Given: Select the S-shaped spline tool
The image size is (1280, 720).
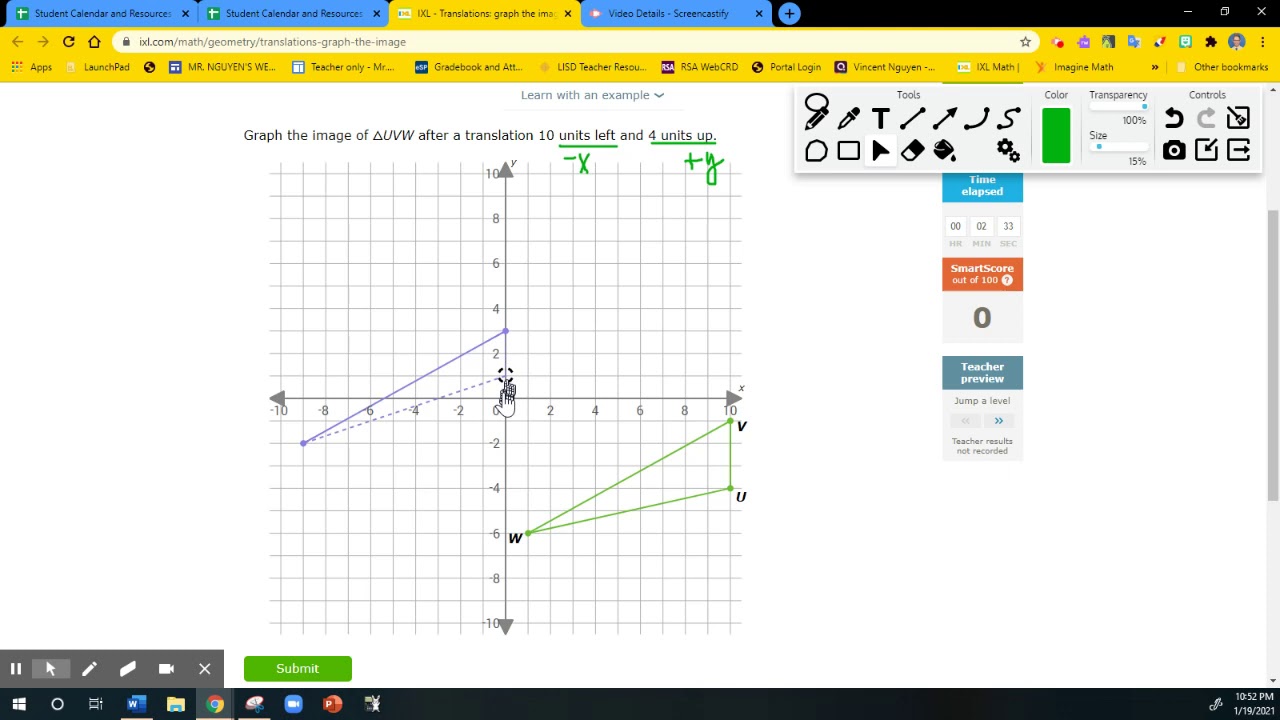Looking at the screenshot, I should 1008,119.
